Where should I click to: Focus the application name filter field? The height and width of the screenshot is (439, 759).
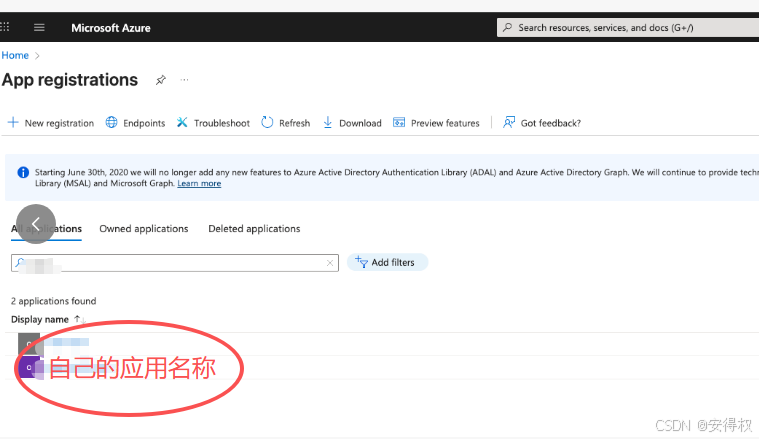click(x=175, y=263)
